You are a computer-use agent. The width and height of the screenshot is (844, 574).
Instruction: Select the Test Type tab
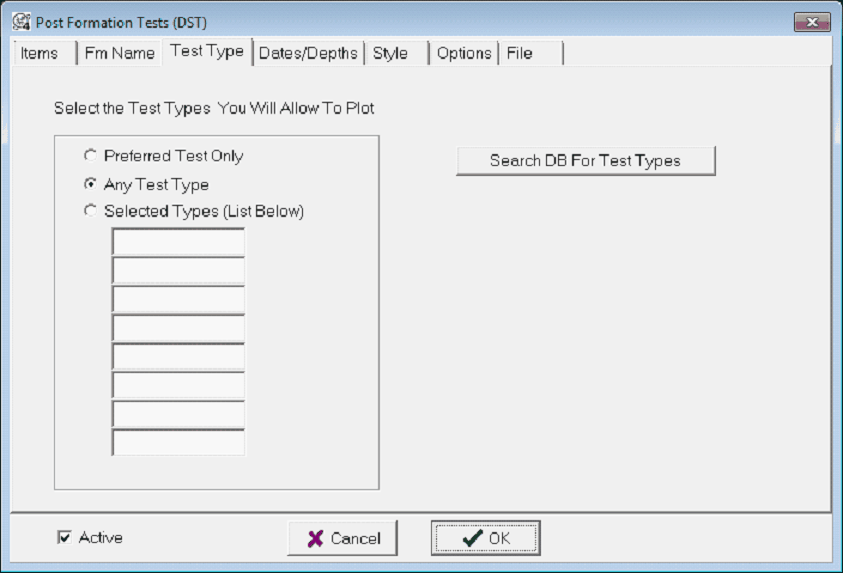(x=207, y=52)
